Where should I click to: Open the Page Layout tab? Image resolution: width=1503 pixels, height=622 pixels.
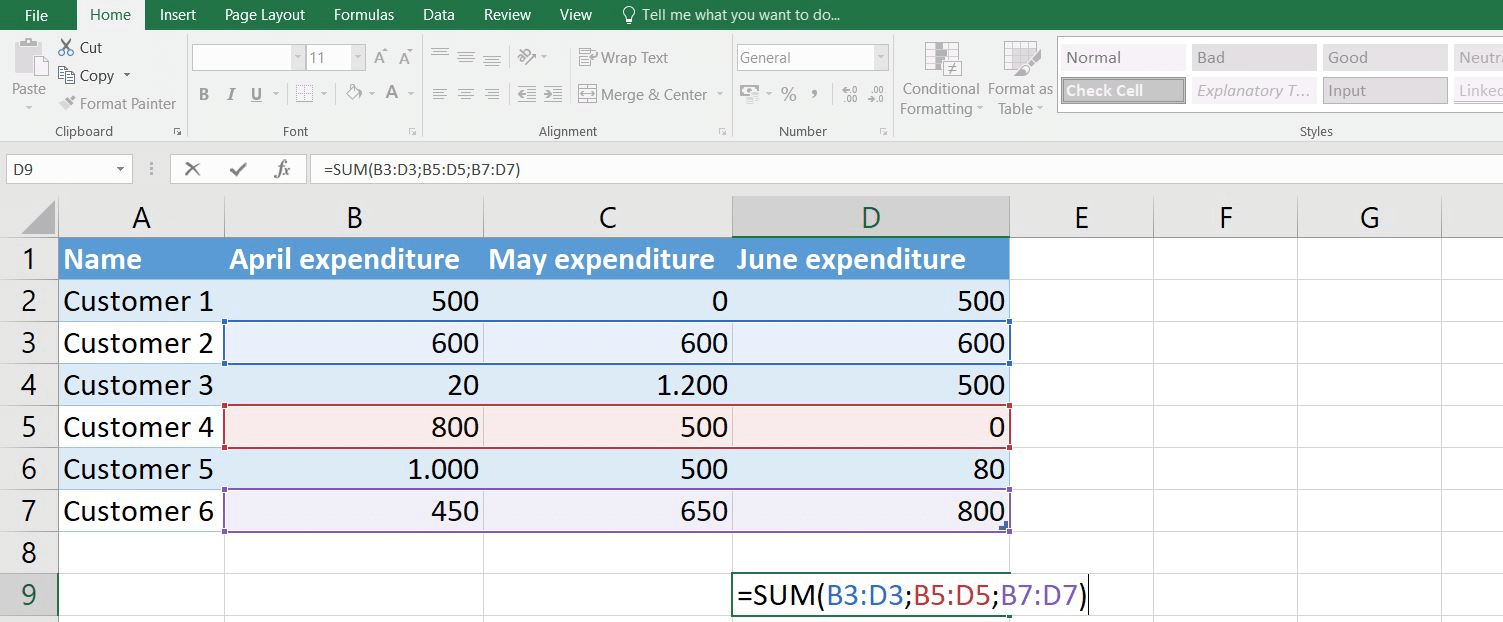click(x=265, y=15)
